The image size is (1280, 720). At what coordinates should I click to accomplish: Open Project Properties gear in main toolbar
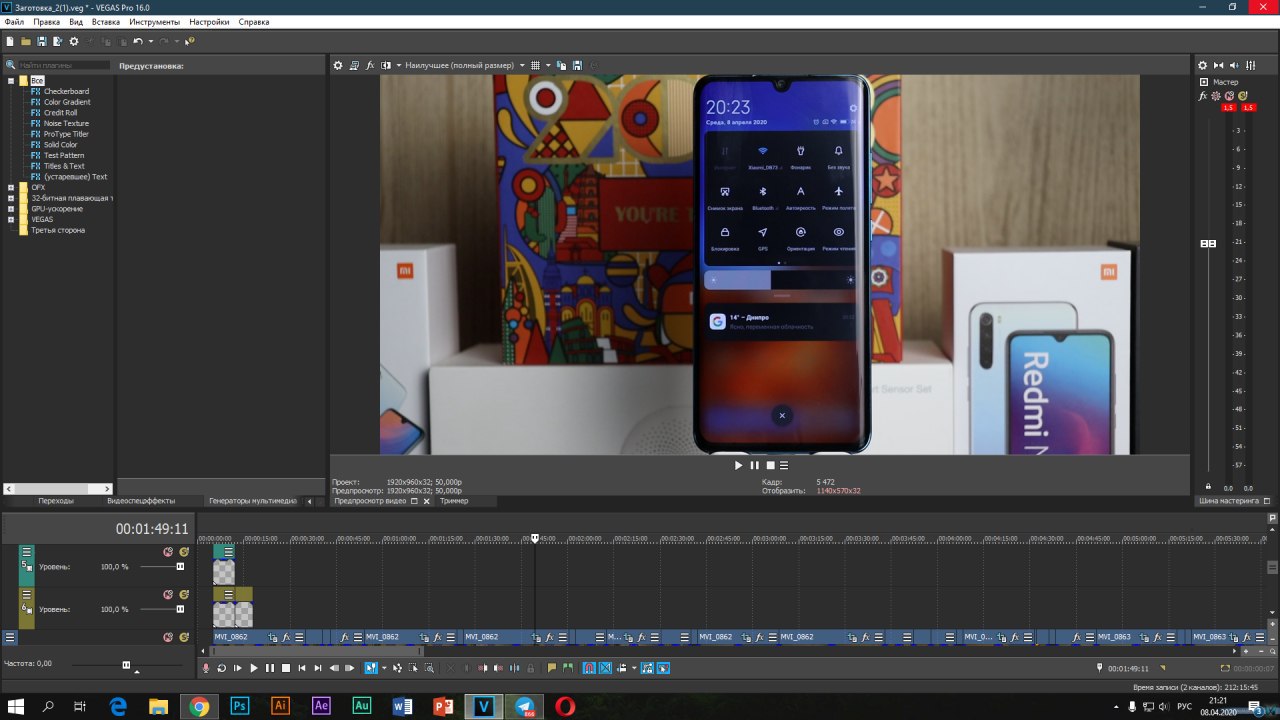(73, 41)
